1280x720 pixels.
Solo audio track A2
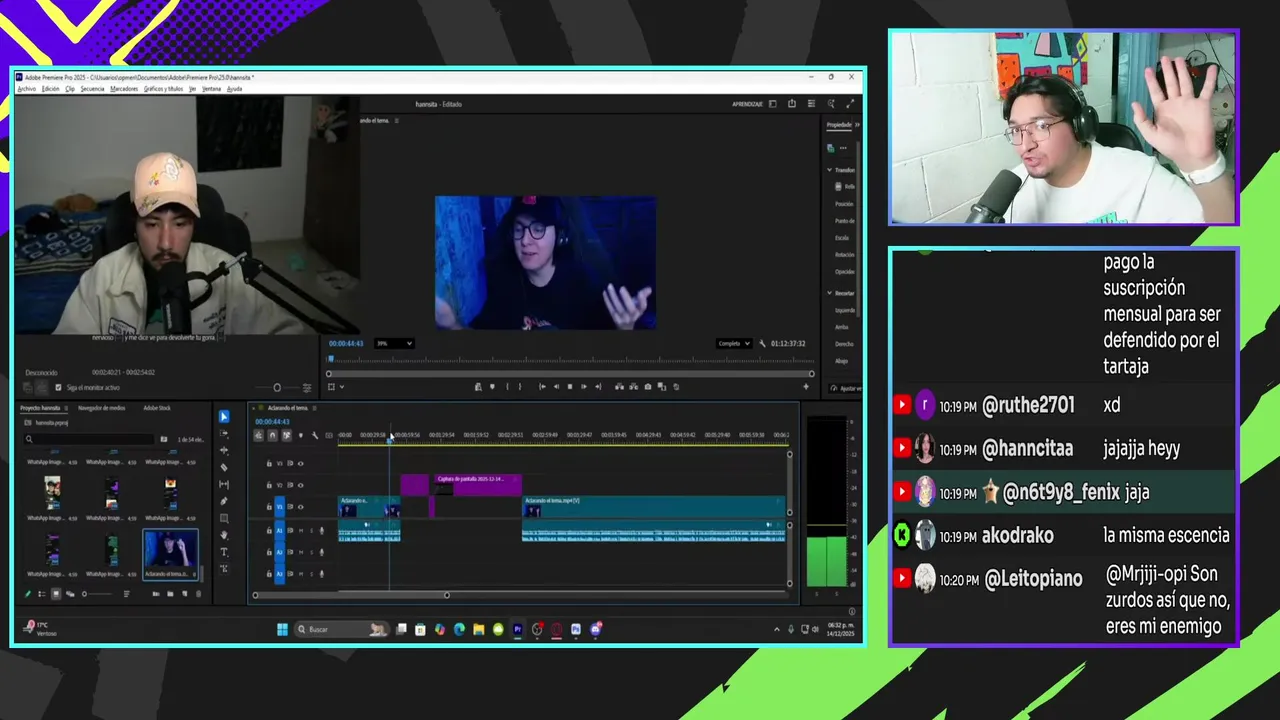[x=311, y=552]
